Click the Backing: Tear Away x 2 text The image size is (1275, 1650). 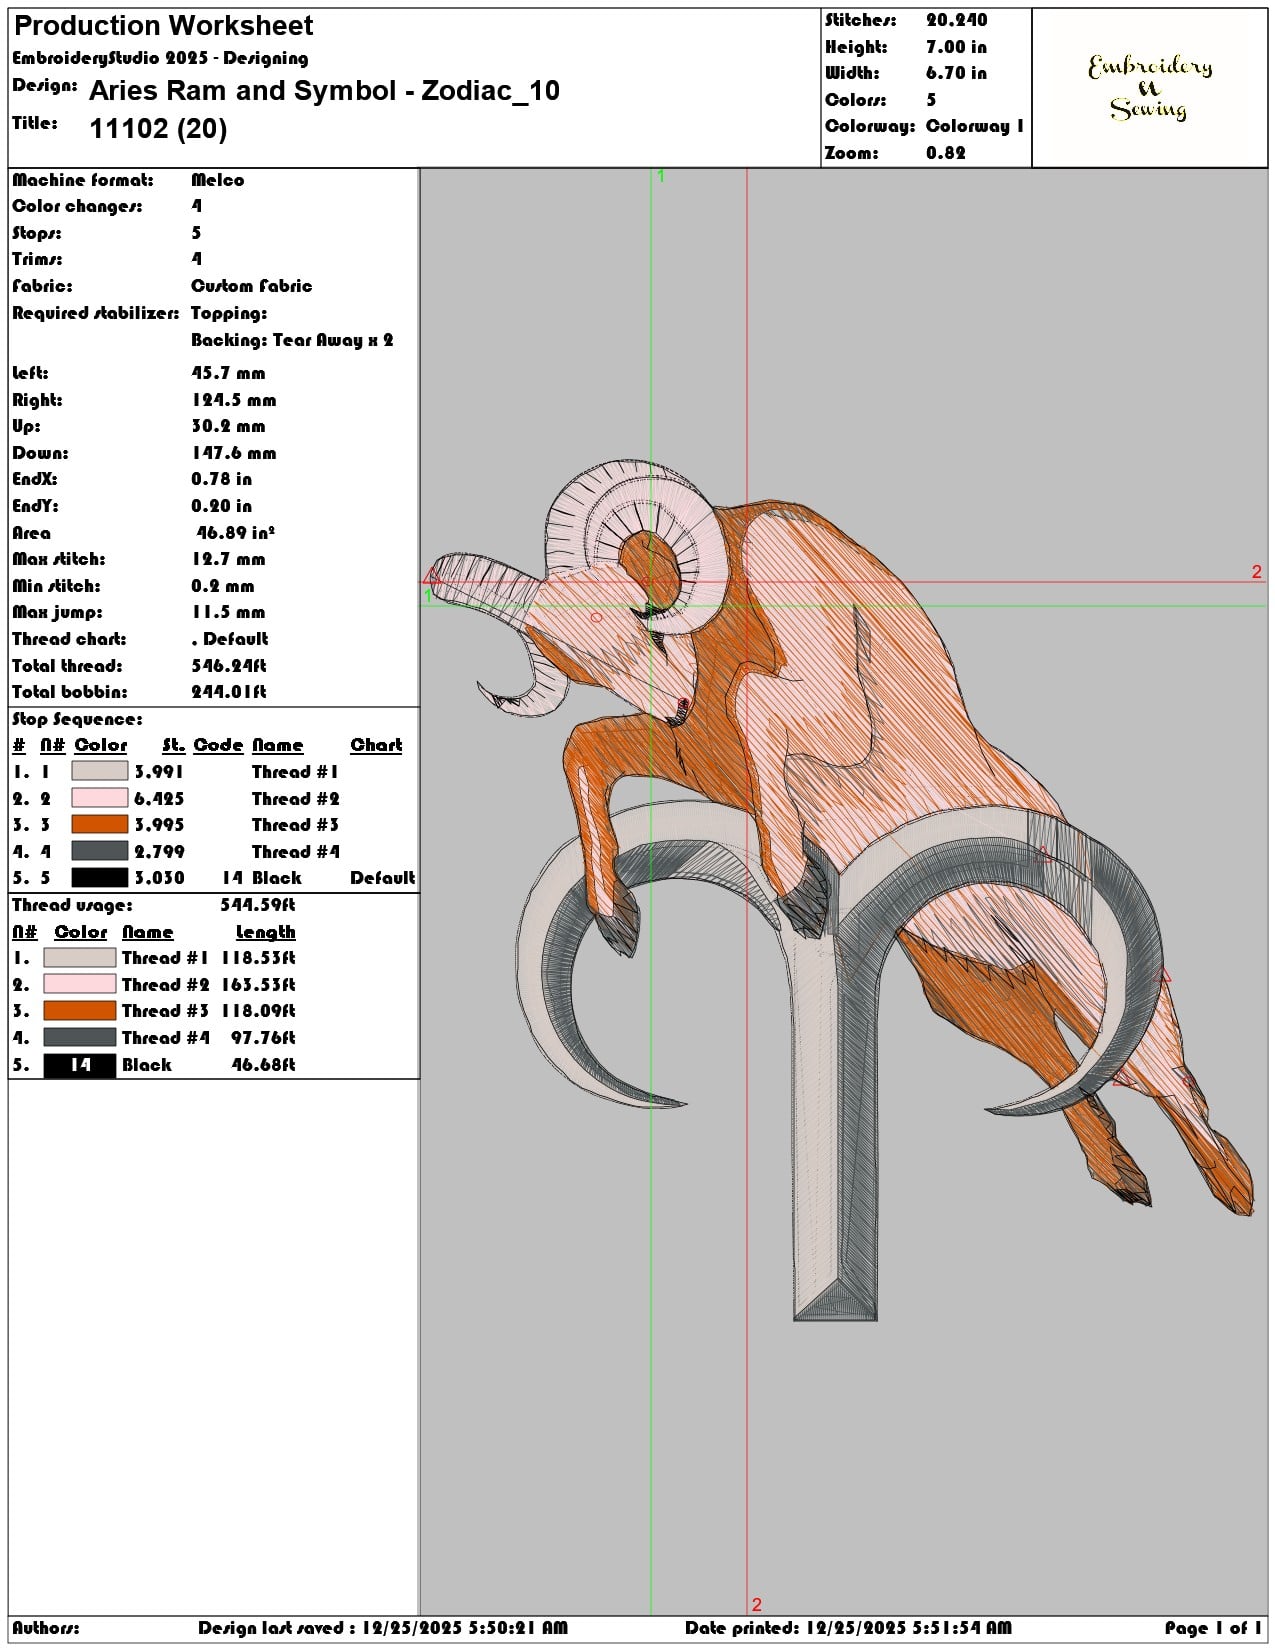click(x=292, y=340)
